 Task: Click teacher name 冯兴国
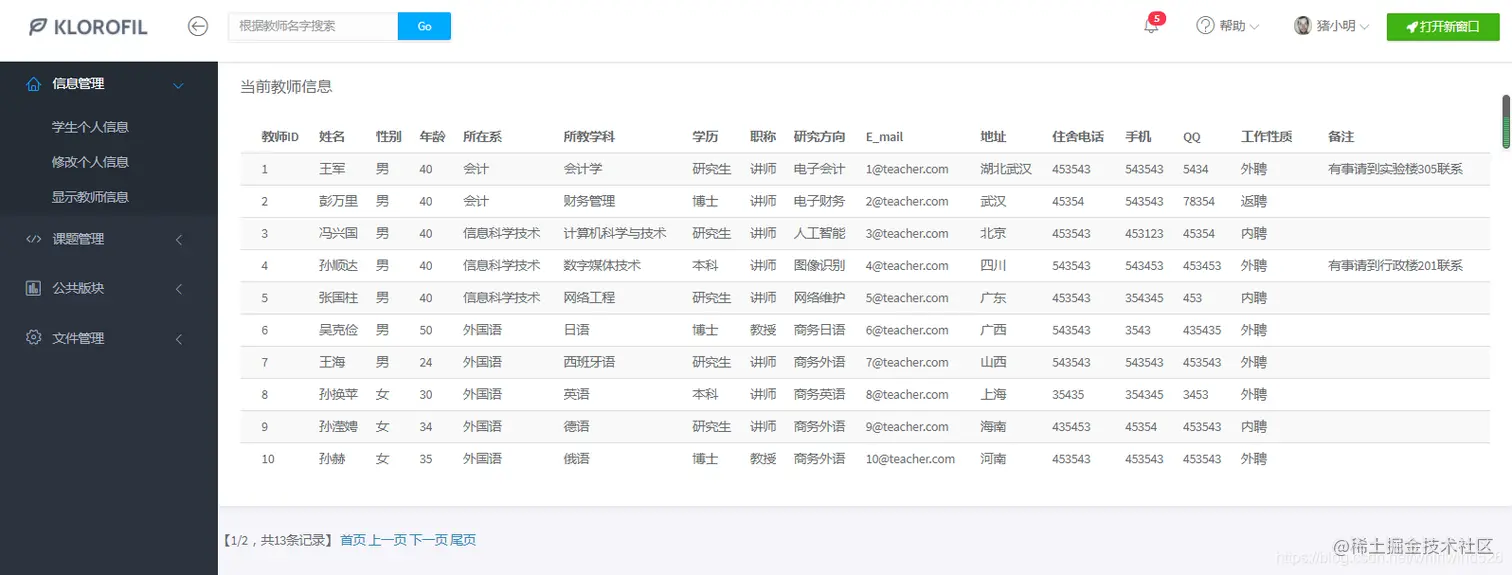click(x=338, y=233)
